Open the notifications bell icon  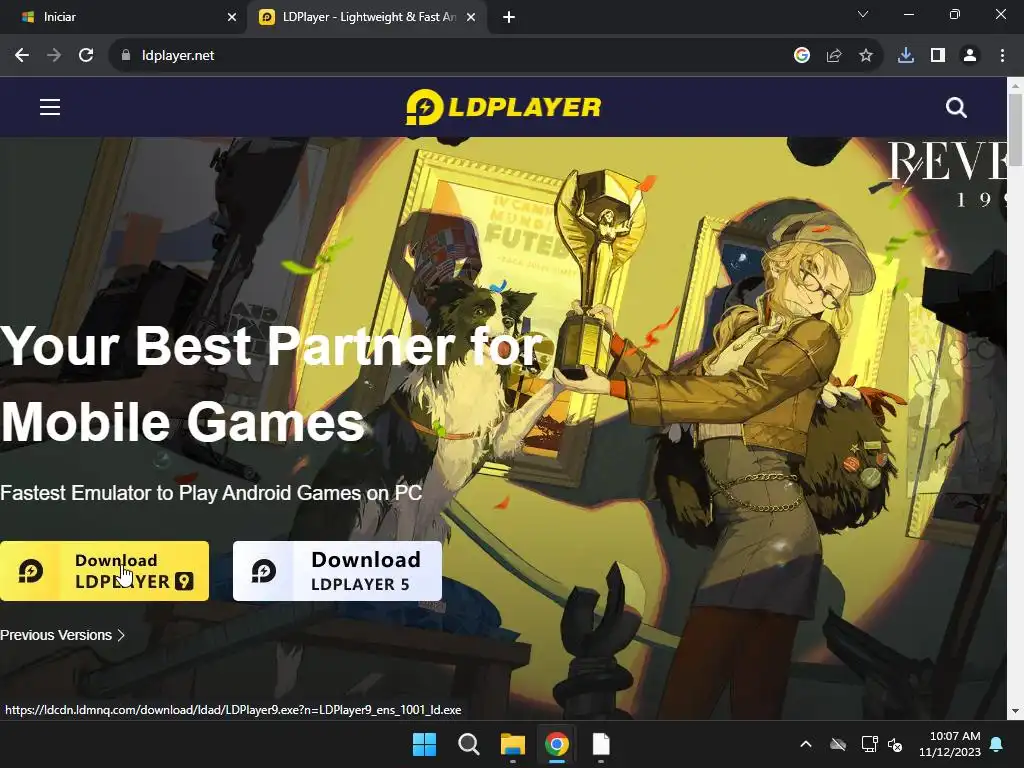997,744
